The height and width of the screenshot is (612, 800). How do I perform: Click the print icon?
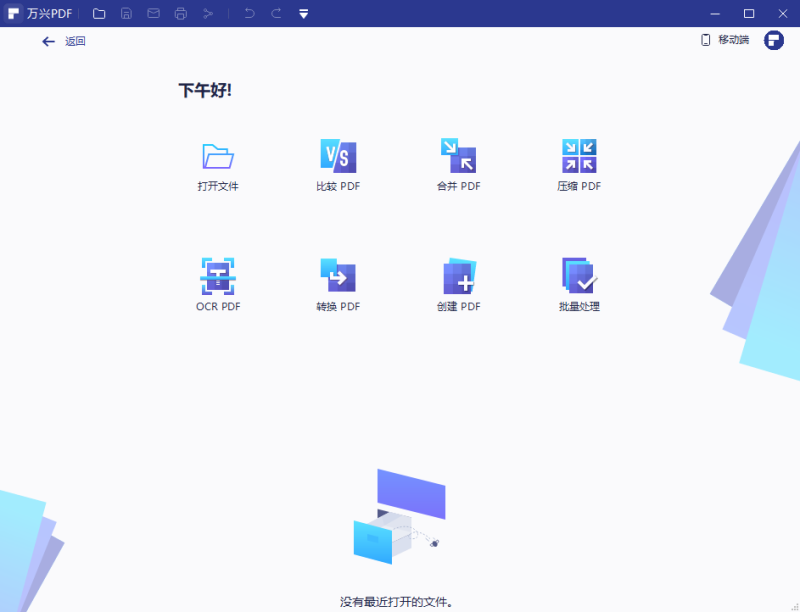click(x=181, y=13)
